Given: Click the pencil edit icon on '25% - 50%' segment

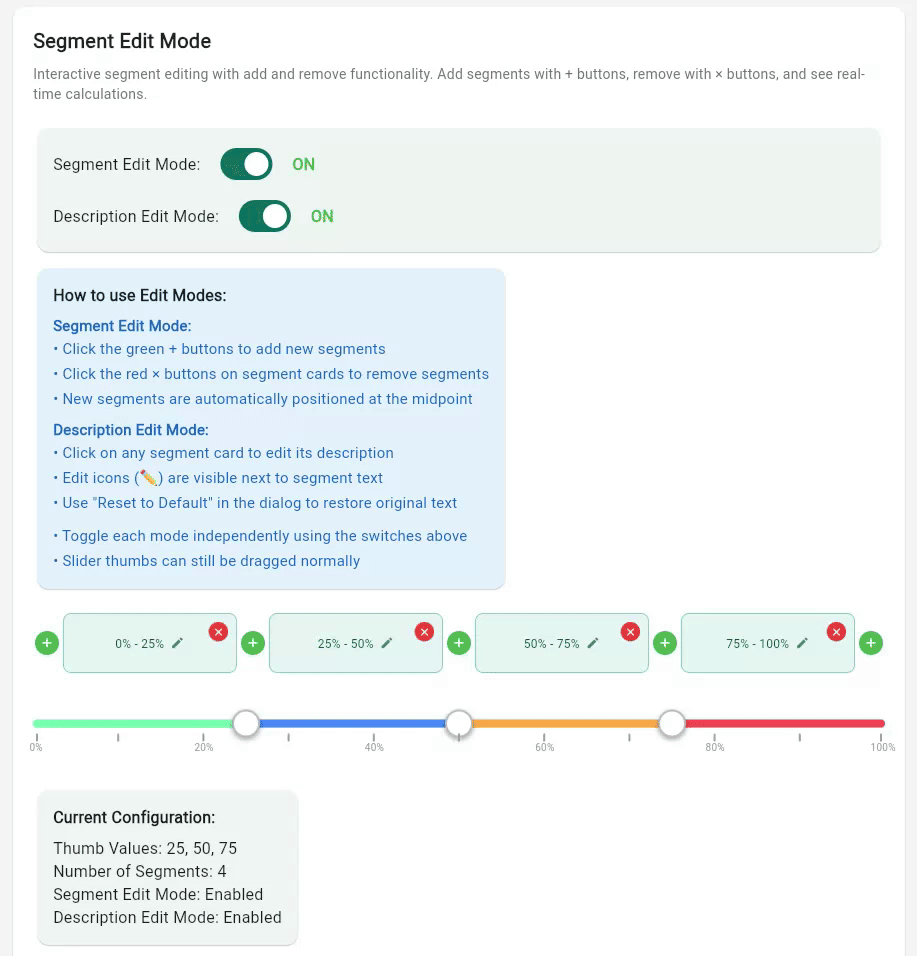Looking at the screenshot, I should pyautogui.click(x=388, y=643).
